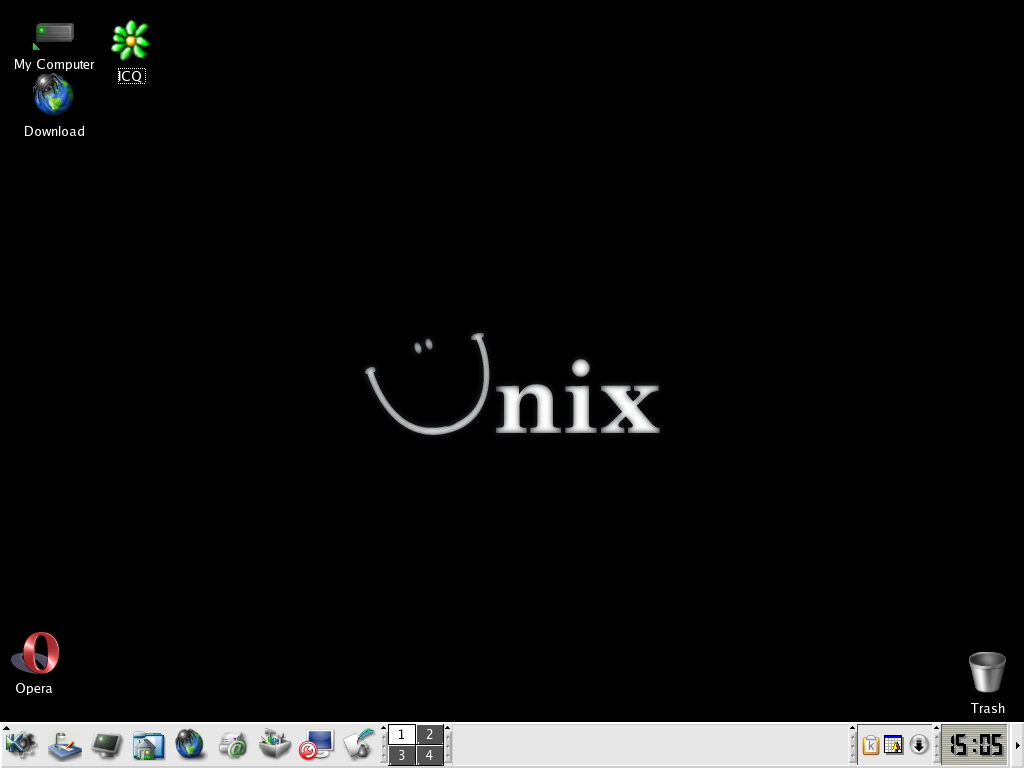The width and height of the screenshot is (1024, 768).
Task: Switch to virtual desktop 2
Action: point(430,735)
